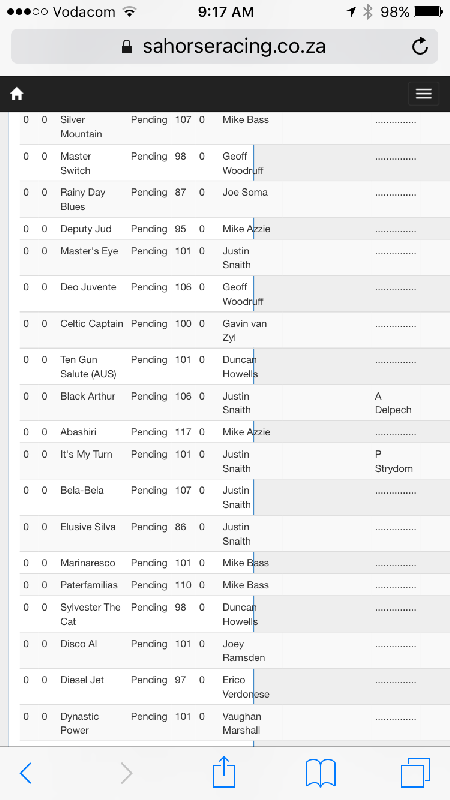450x800 pixels.
Task: Select the Dynastic Power row
Action: tap(235, 723)
